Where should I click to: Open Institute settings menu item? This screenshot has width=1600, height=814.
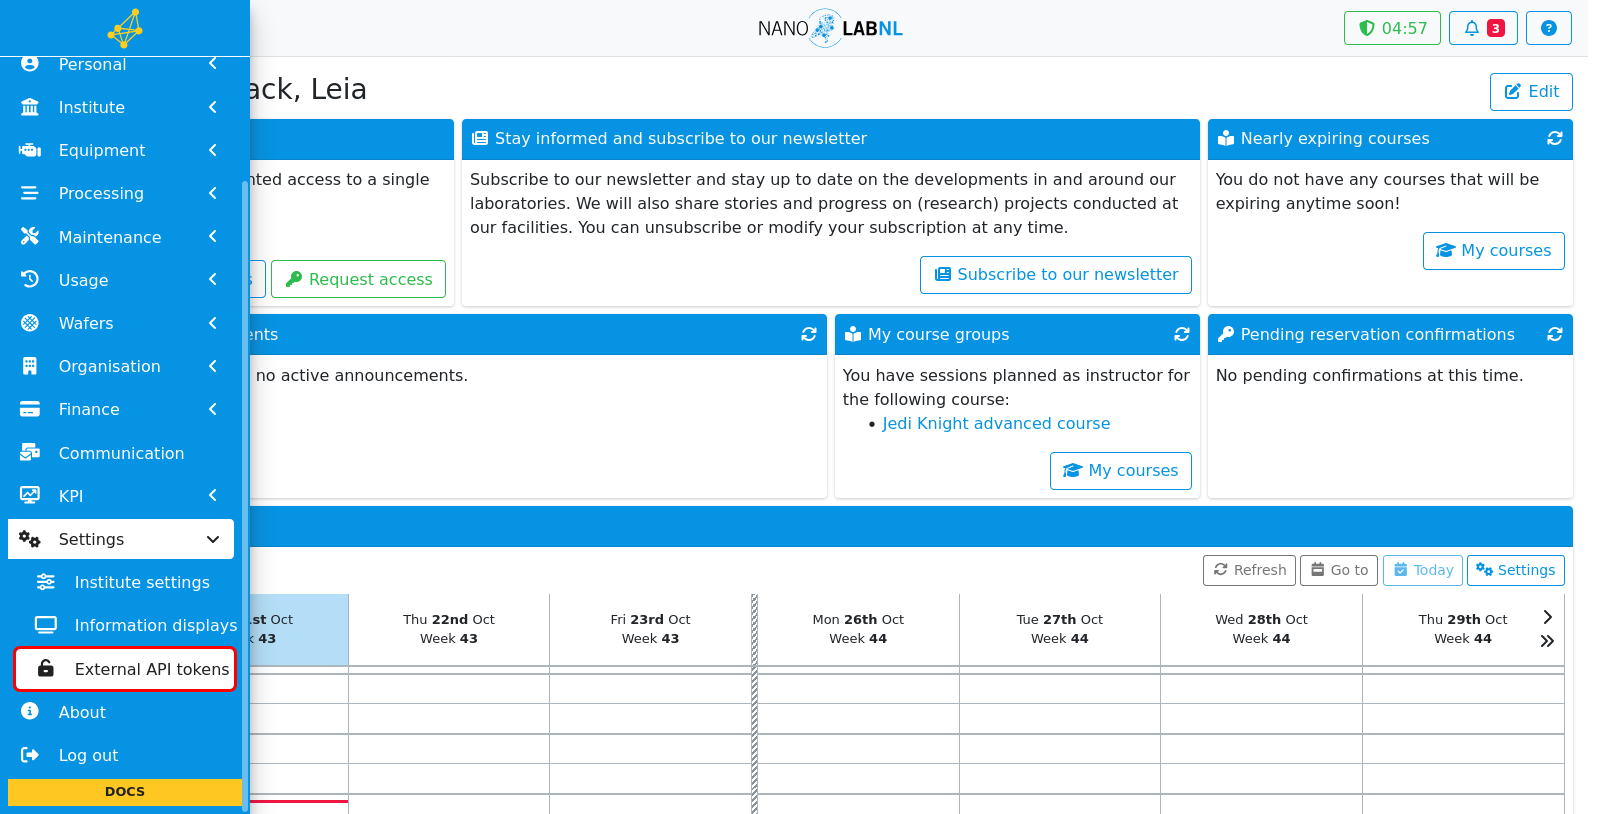[x=125, y=582]
